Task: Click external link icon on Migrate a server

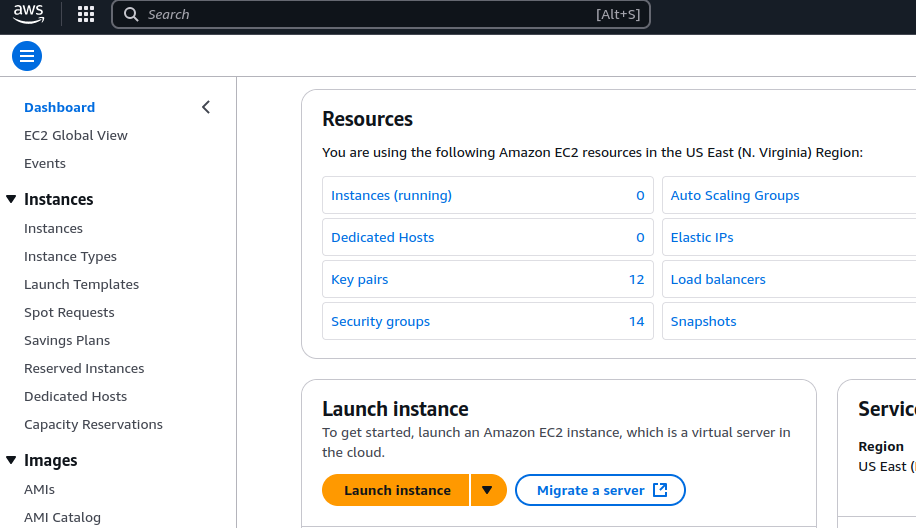Action: coord(660,490)
